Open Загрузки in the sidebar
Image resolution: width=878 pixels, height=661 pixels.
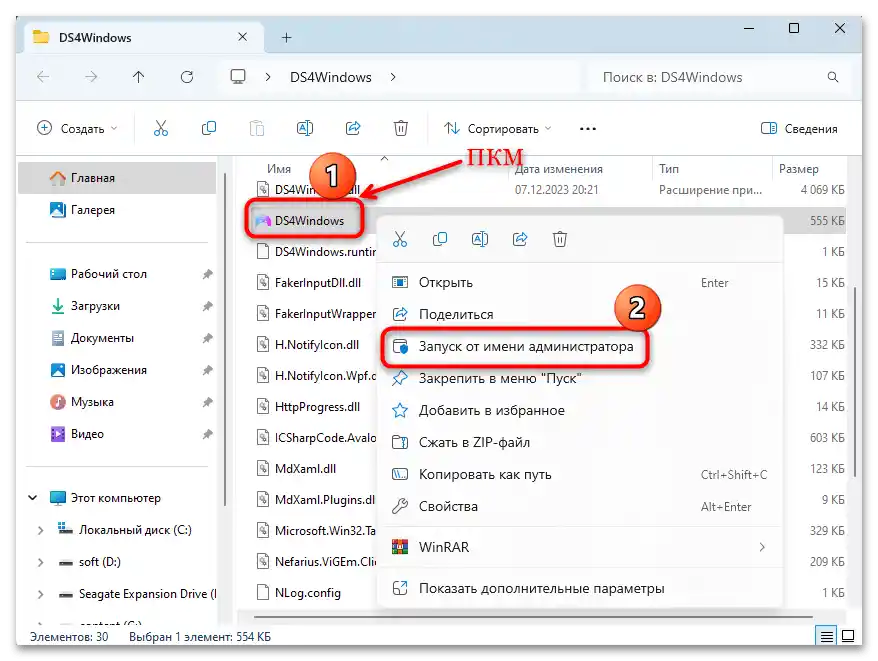click(117, 306)
